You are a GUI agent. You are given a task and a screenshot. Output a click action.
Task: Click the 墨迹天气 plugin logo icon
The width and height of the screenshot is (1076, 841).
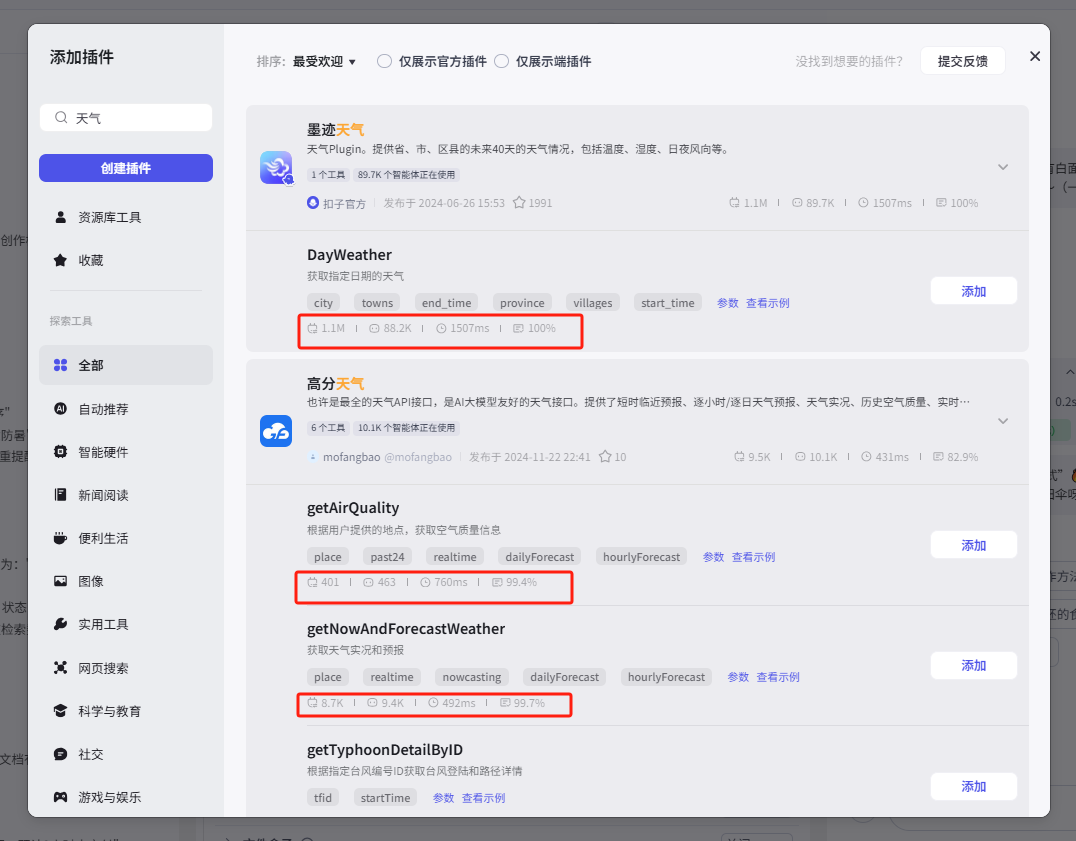click(x=276, y=167)
